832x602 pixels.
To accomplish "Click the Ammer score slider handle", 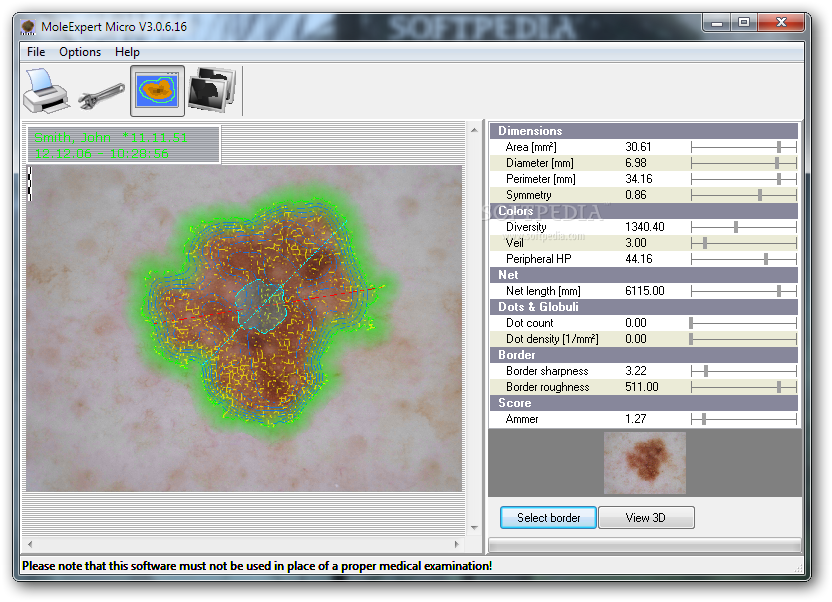I will click(704, 419).
